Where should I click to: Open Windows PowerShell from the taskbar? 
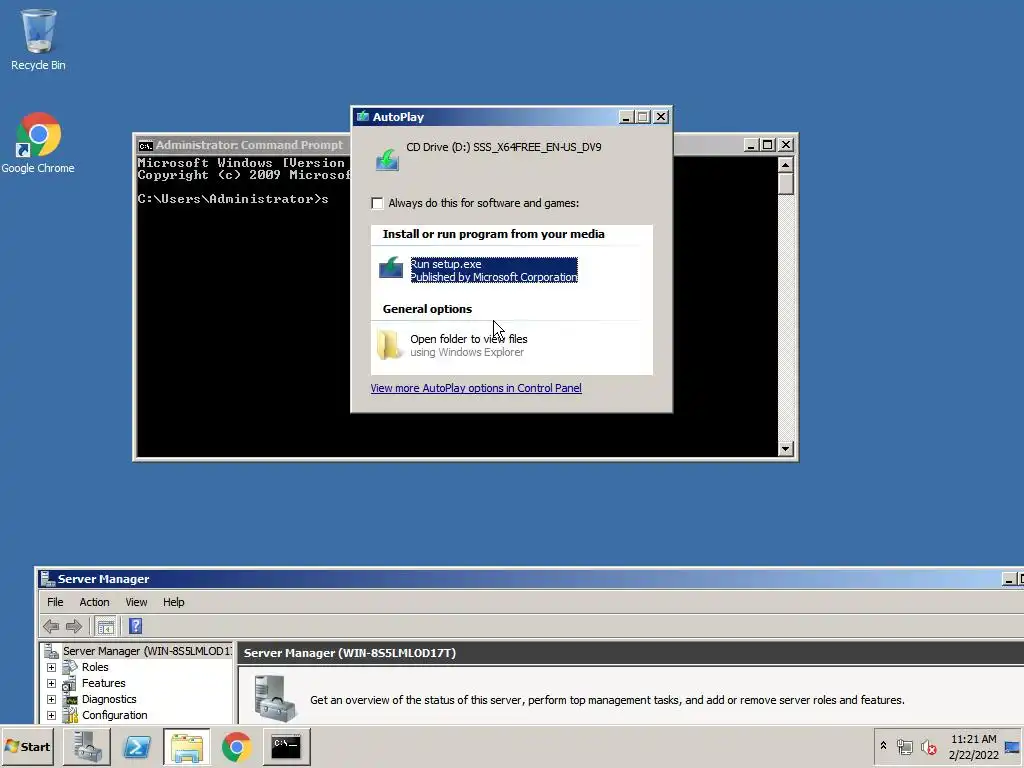click(137, 746)
